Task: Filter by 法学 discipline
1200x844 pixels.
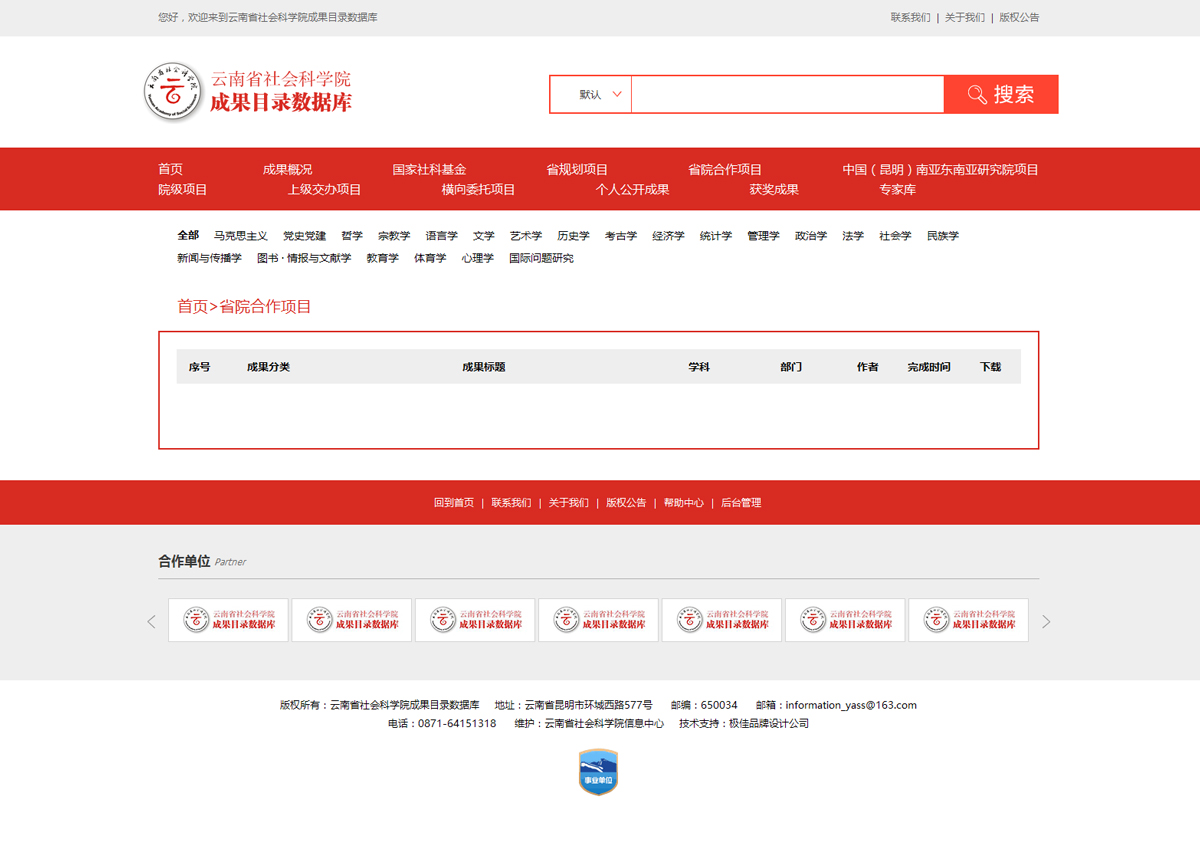Action: tap(853, 236)
